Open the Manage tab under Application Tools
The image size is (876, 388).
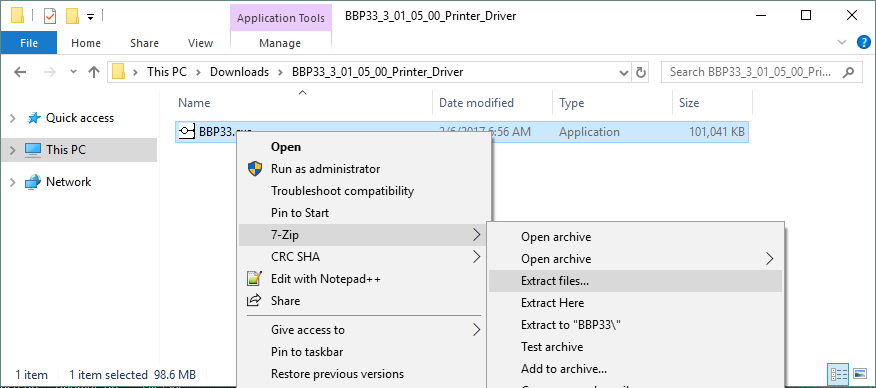click(x=280, y=43)
